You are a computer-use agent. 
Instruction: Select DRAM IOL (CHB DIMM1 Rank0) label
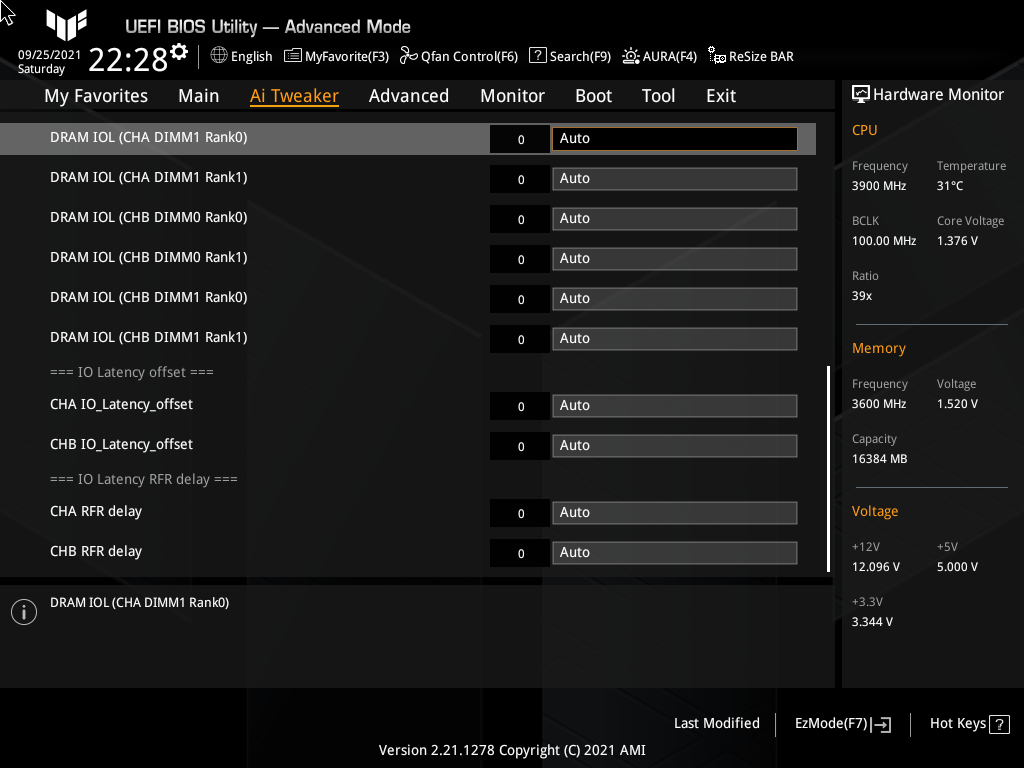click(149, 297)
